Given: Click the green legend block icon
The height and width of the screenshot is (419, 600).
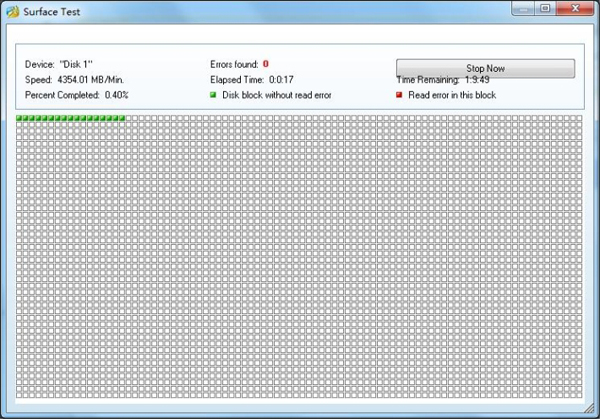Looking at the screenshot, I should click(213, 95).
